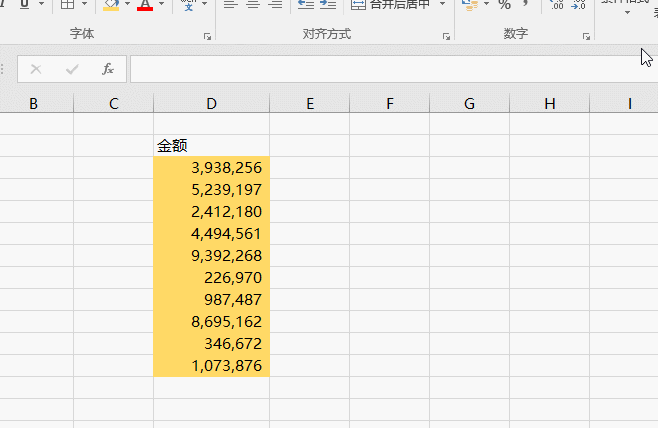Cancel formula entry X button
Image resolution: width=658 pixels, height=428 pixels.
(x=36, y=69)
